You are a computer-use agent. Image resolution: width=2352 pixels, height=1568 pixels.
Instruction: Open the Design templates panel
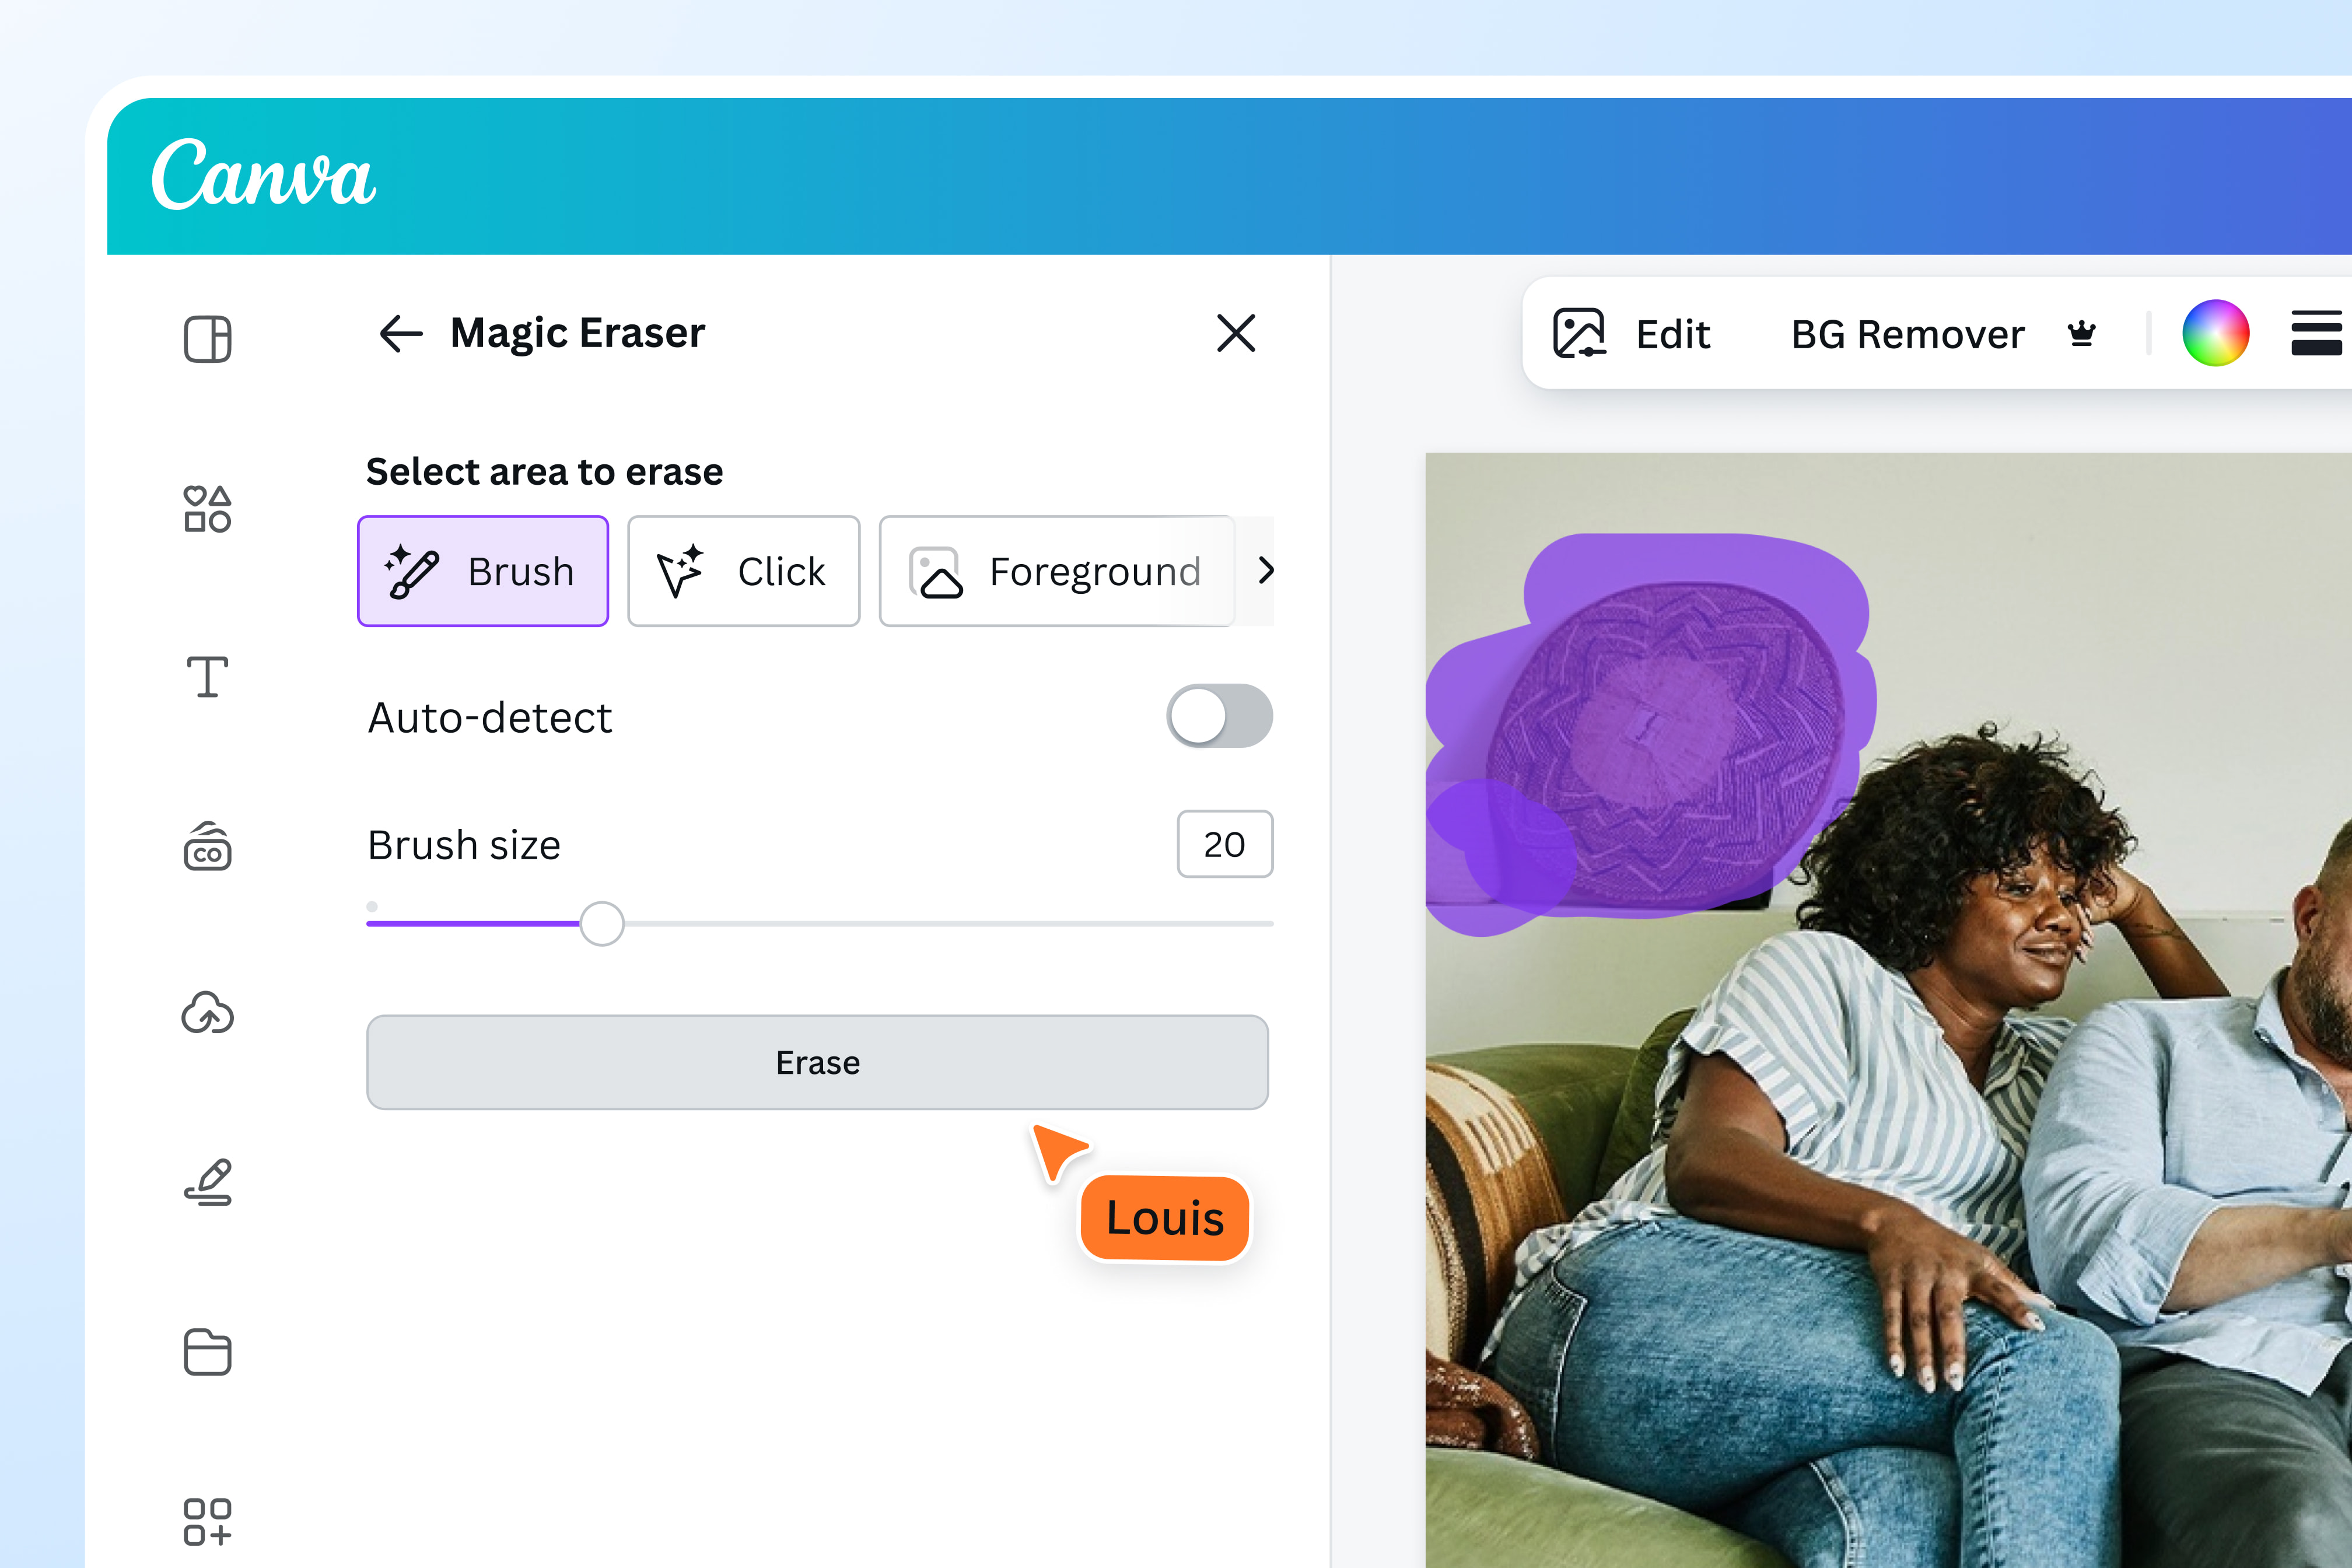207,340
